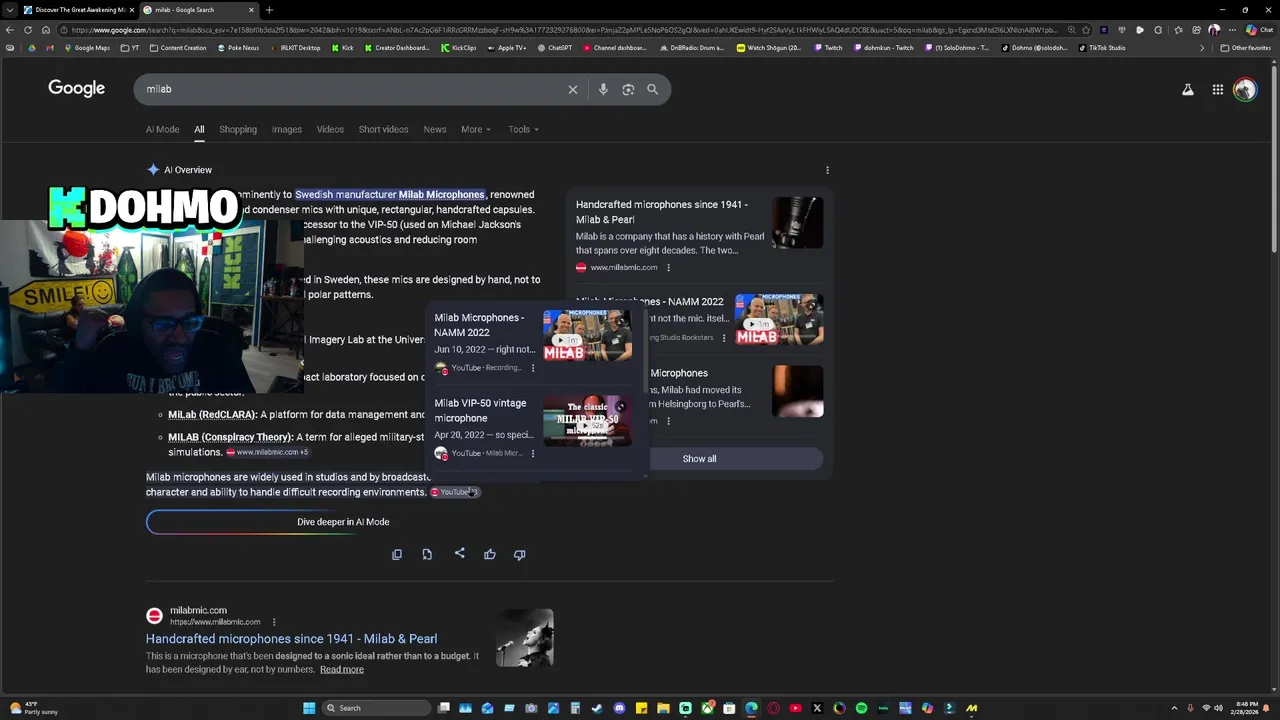Click the YouTube source chip

coord(455,492)
